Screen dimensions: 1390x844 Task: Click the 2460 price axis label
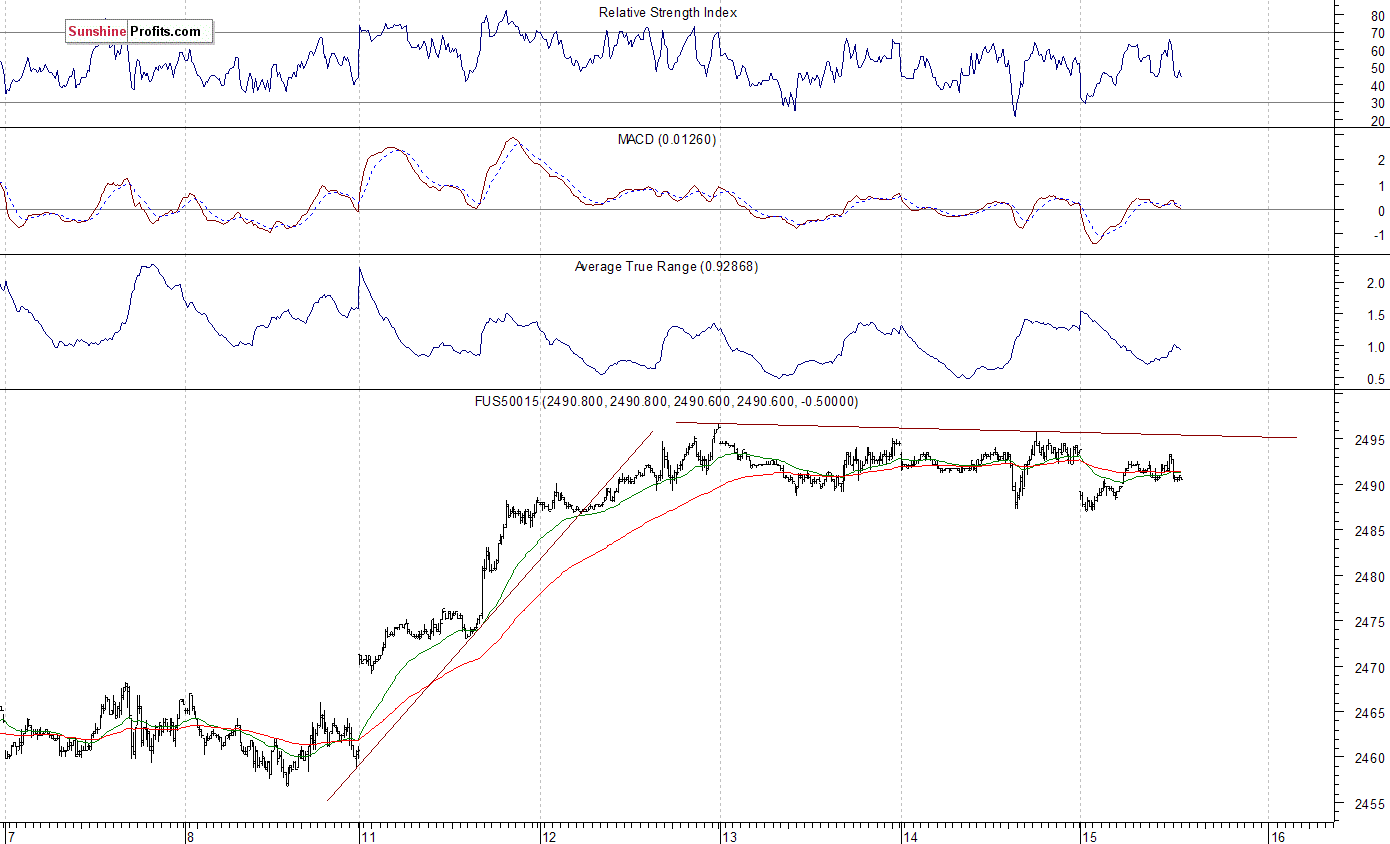pyautogui.click(x=1372, y=758)
